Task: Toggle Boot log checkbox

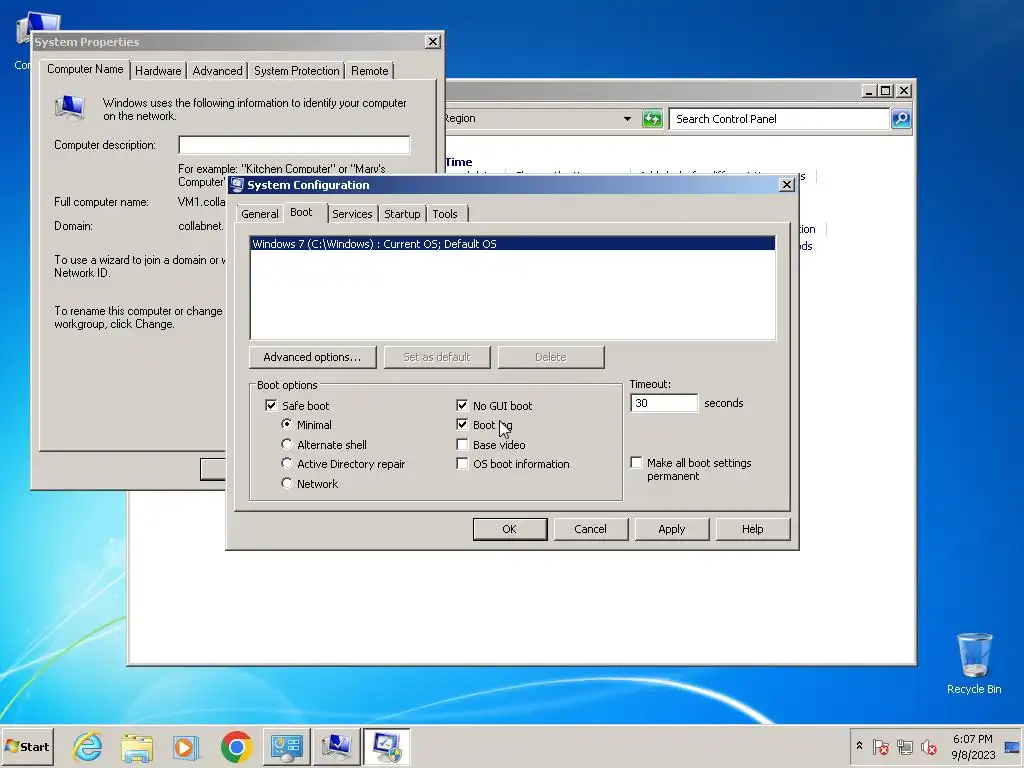Action: click(x=462, y=424)
